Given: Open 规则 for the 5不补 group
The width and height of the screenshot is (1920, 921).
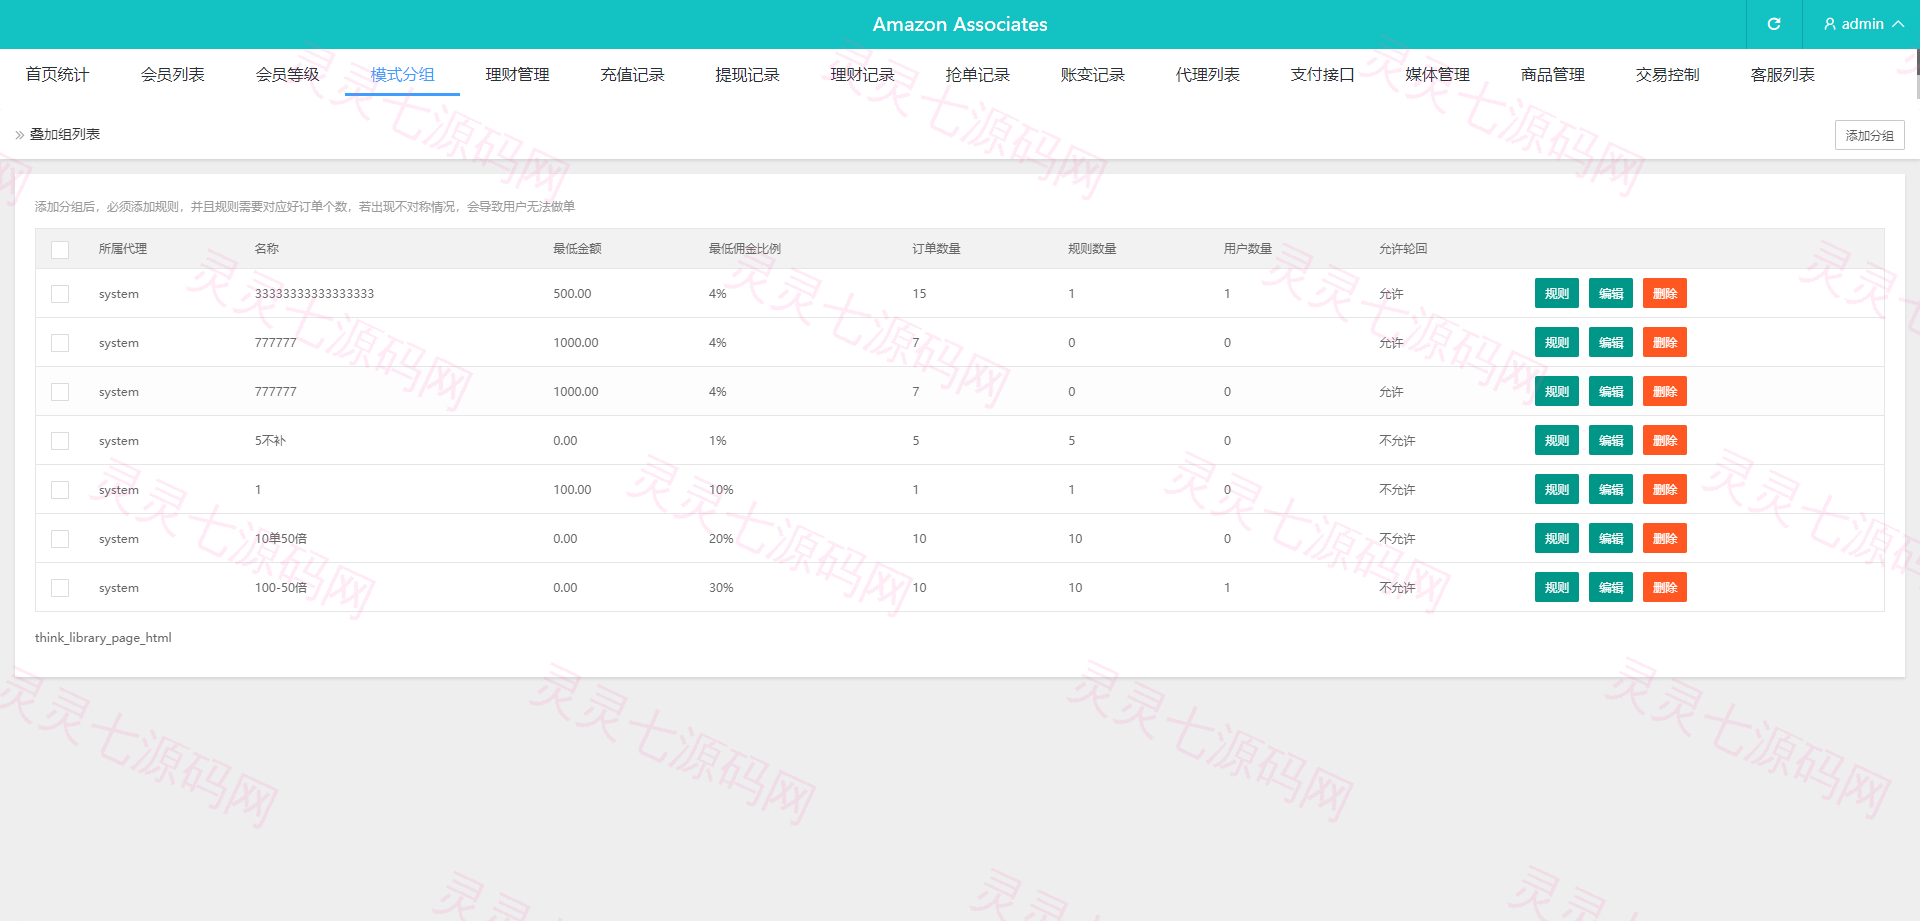Looking at the screenshot, I should pyautogui.click(x=1557, y=440).
